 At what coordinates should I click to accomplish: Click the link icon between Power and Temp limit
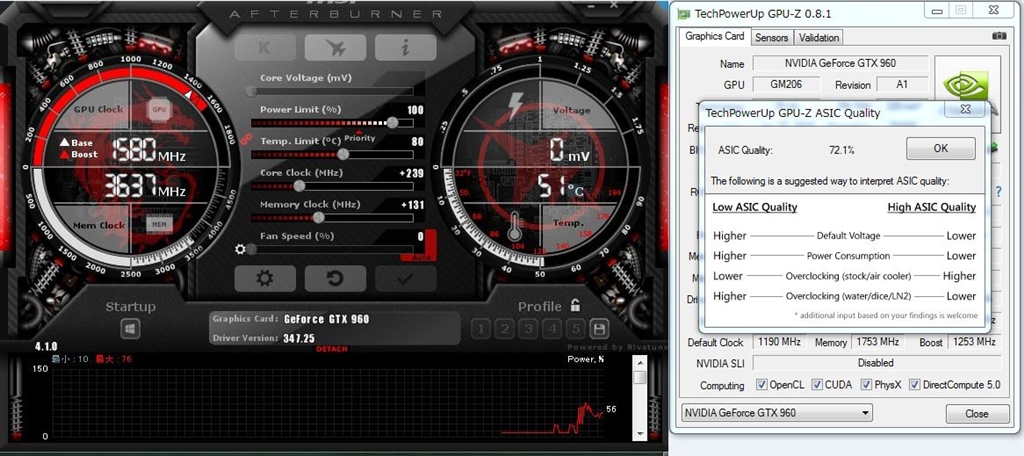246,138
